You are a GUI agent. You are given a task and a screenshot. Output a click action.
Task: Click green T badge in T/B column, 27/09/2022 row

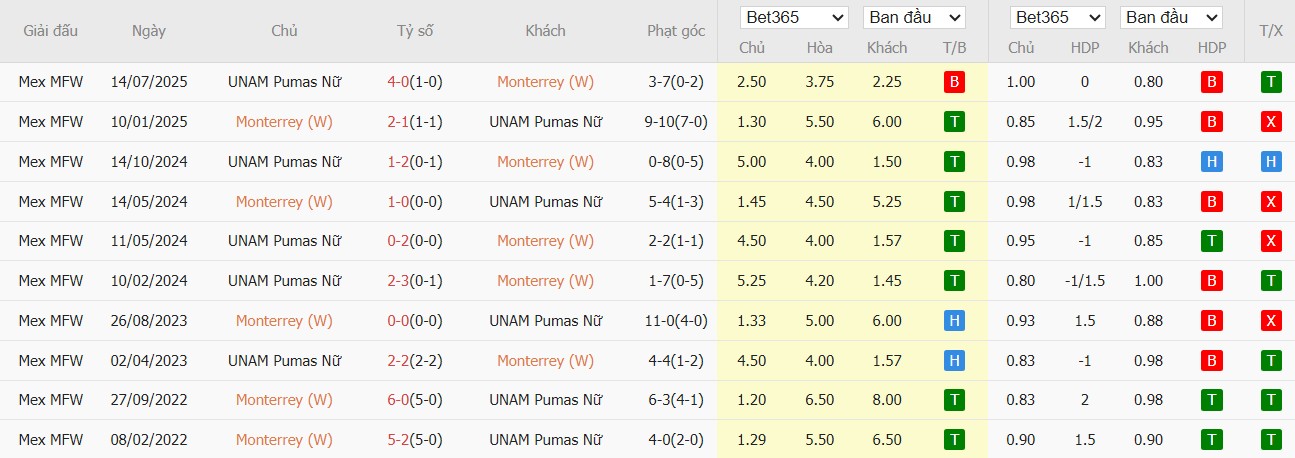[954, 400]
